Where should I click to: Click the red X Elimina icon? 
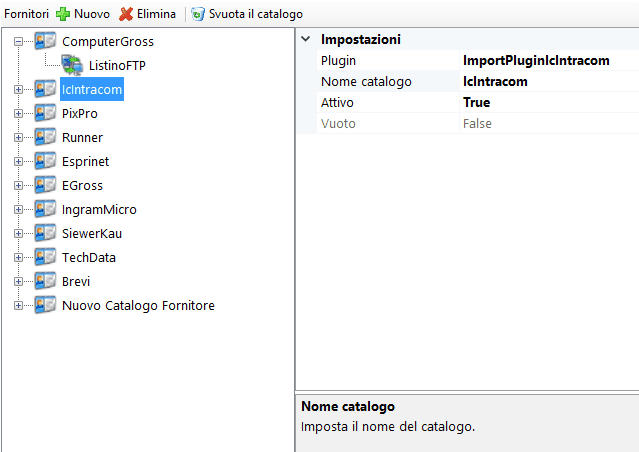pyautogui.click(x=126, y=14)
